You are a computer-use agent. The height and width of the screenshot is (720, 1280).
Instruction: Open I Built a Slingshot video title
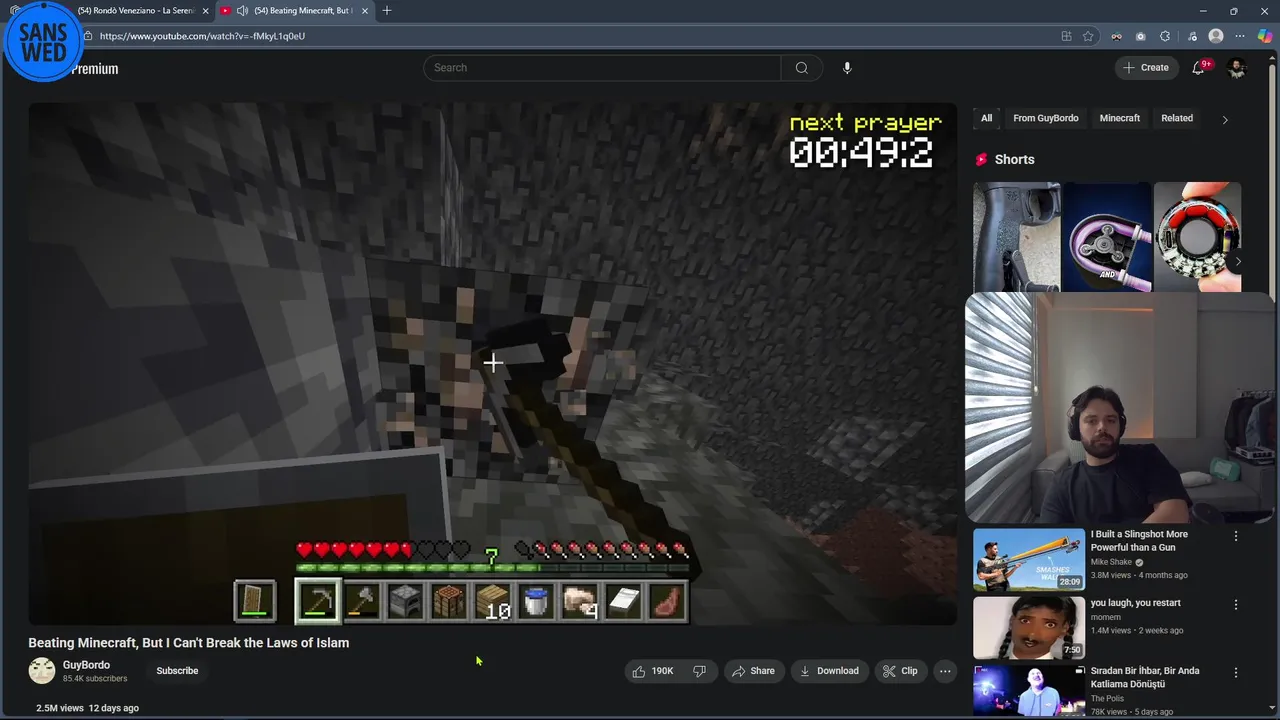tap(1139, 541)
